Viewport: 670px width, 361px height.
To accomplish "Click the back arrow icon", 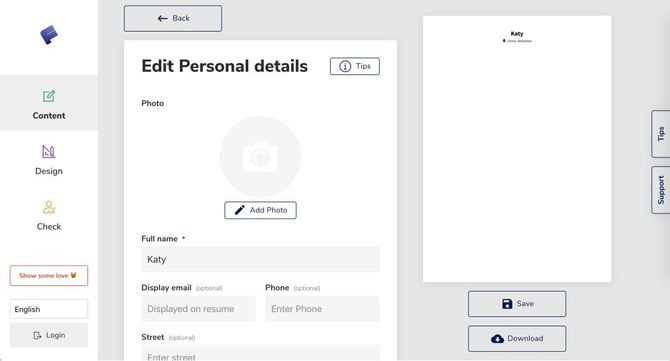I will click(162, 18).
